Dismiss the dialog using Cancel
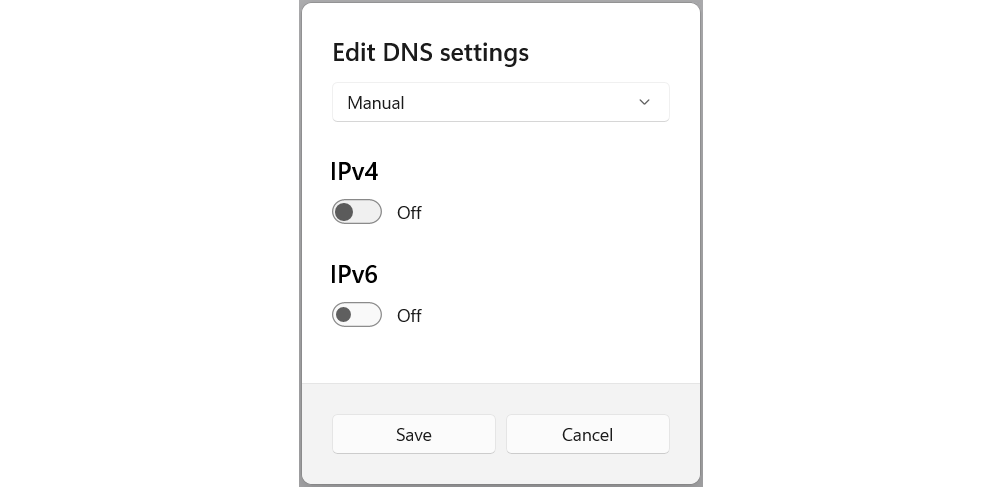 coord(587,434)
